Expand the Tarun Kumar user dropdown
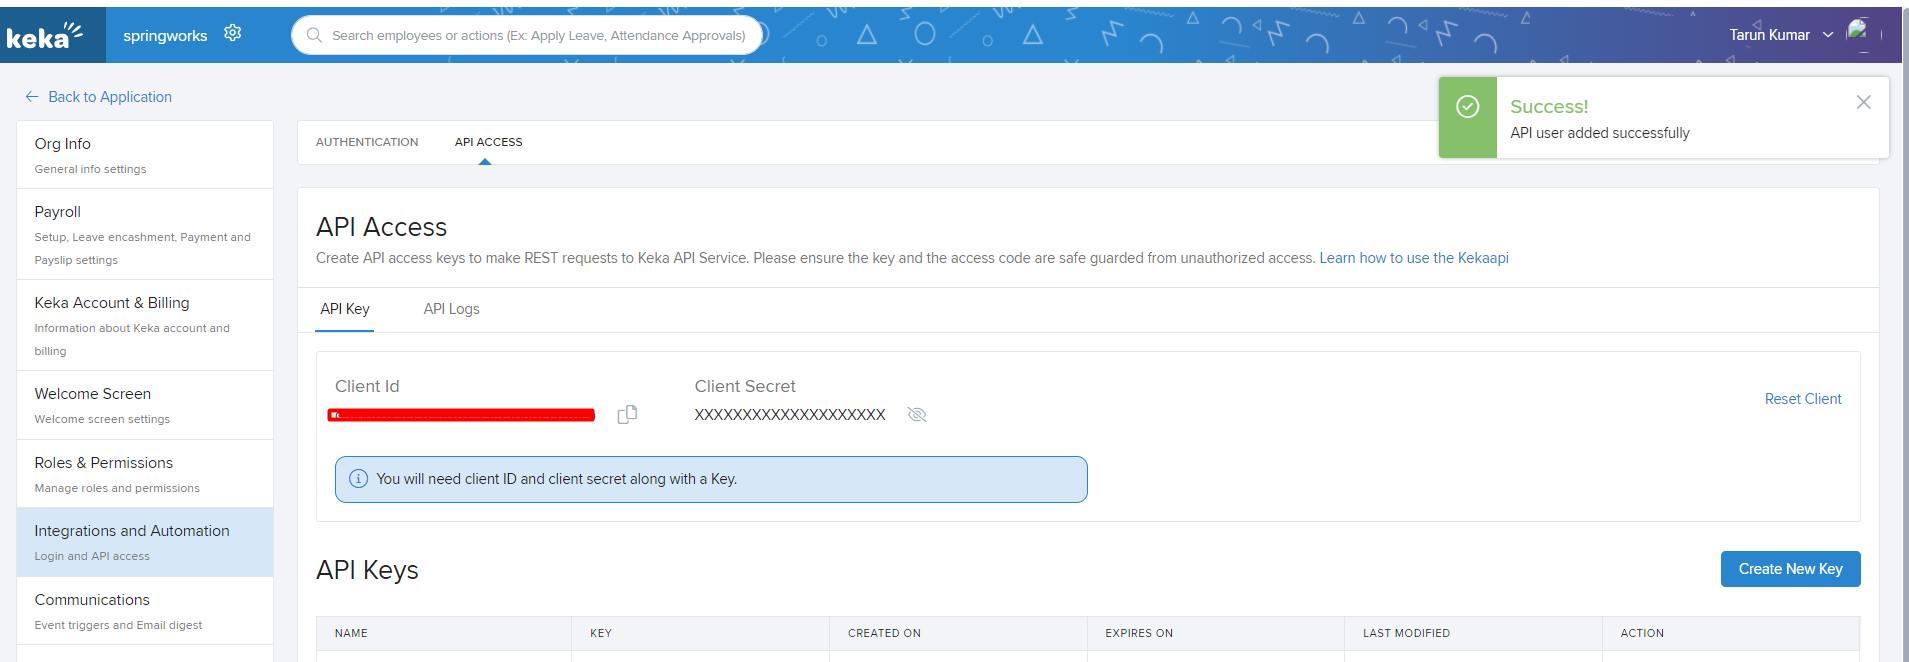Screen dimensions: 1909x662 pos(1828,35)
